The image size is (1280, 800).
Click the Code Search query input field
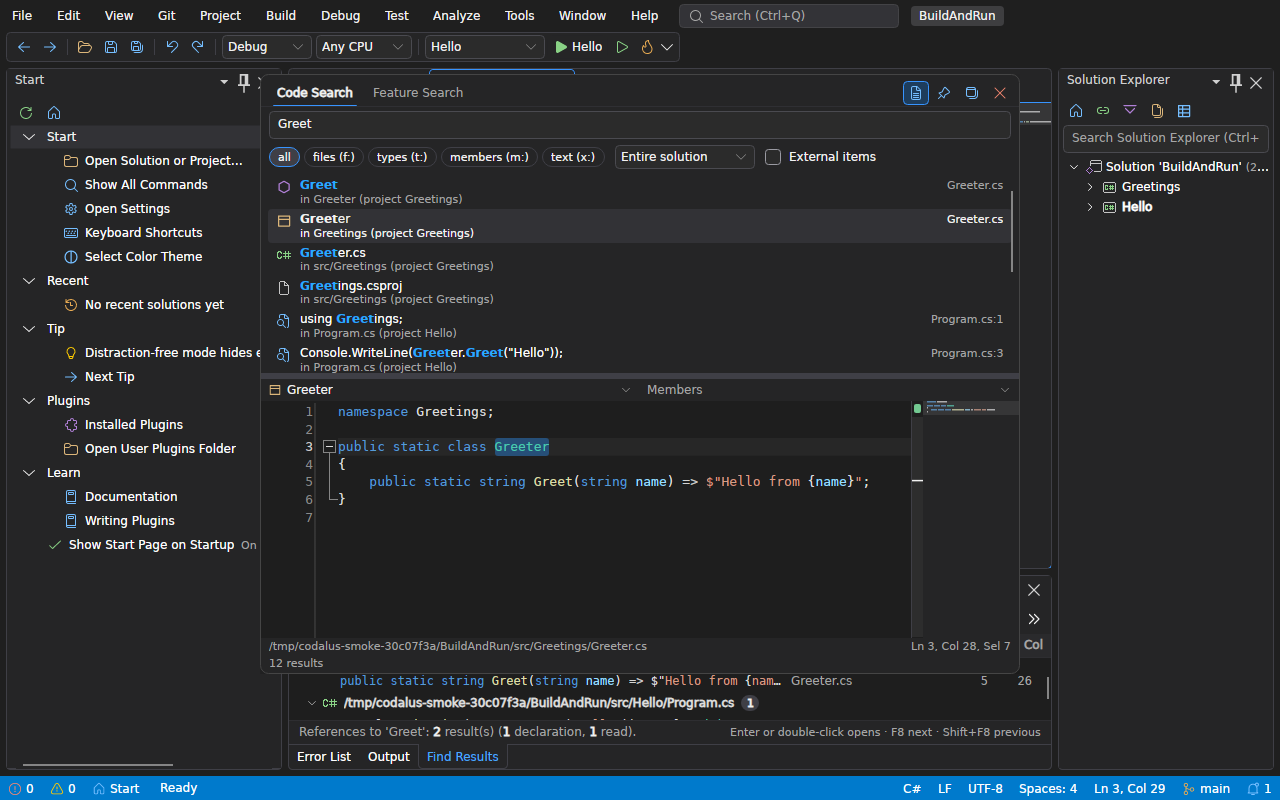(x=640, y=124)
